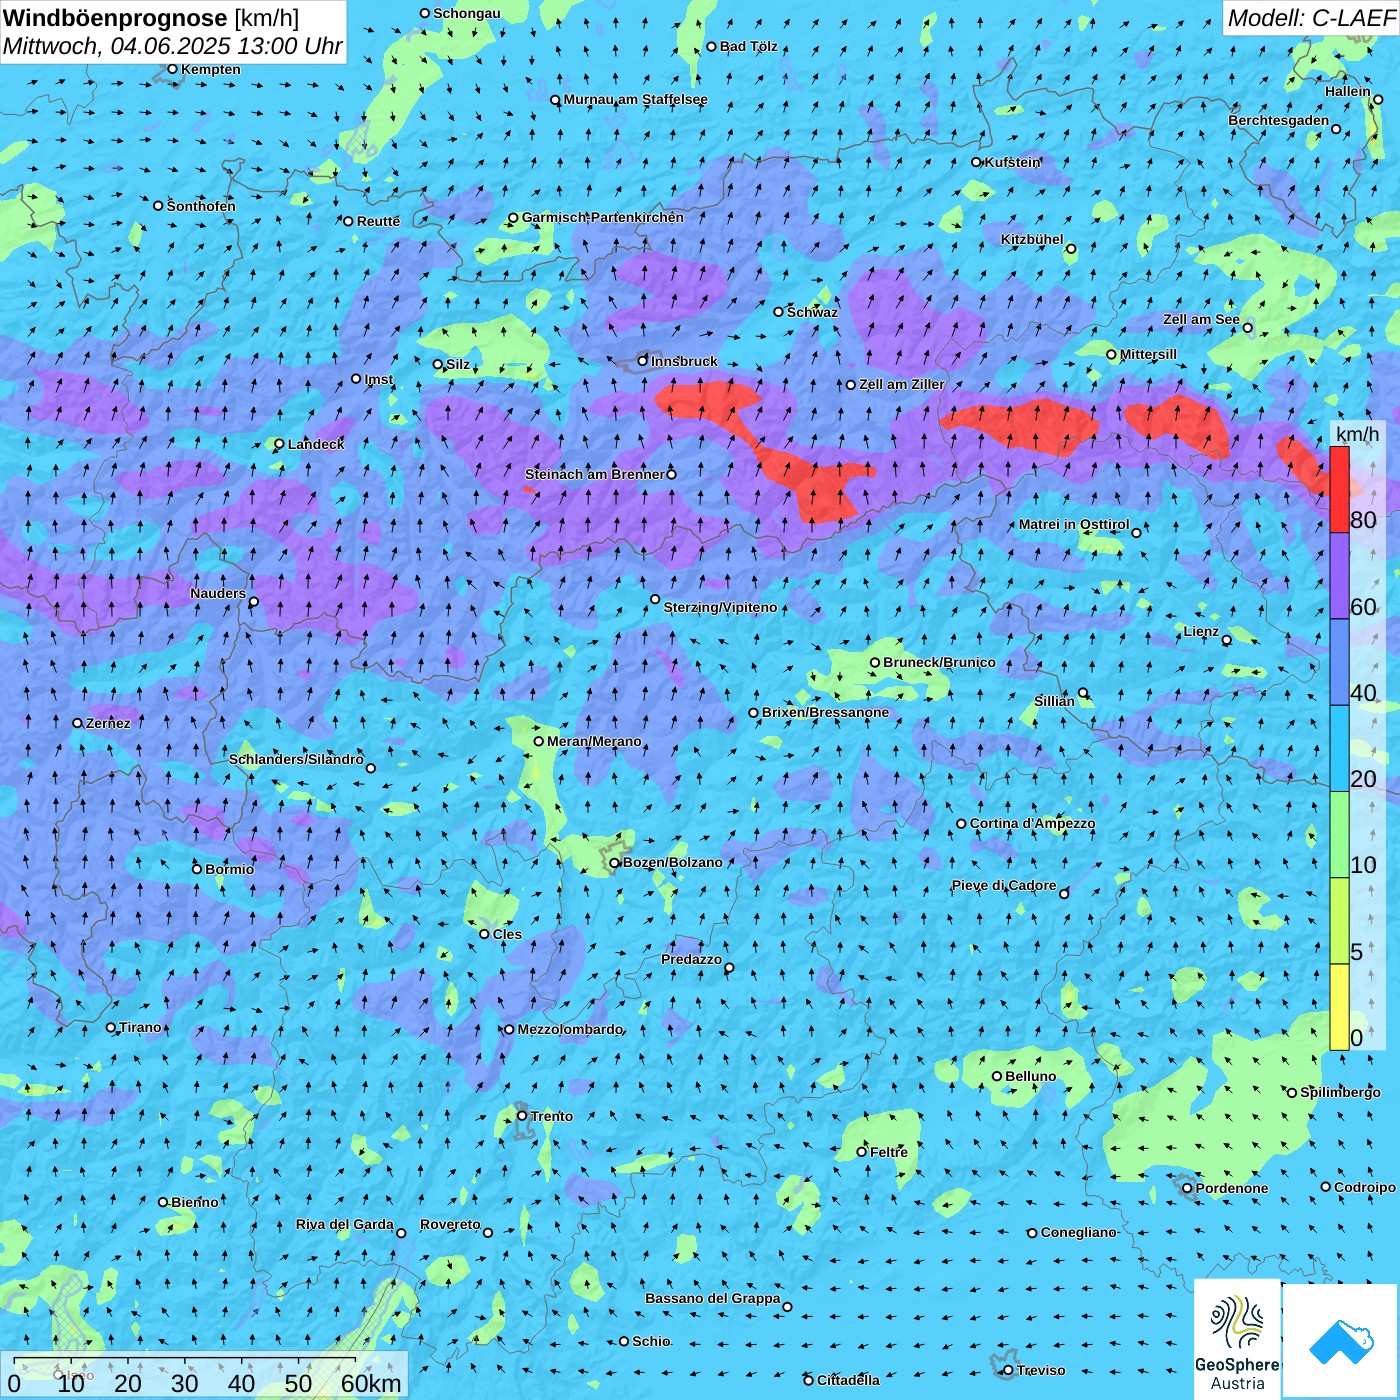The height and width of the screenshot is (1400, 1400).
Task: Click the Steinach am Brenner marker
Action: point(672,474)
